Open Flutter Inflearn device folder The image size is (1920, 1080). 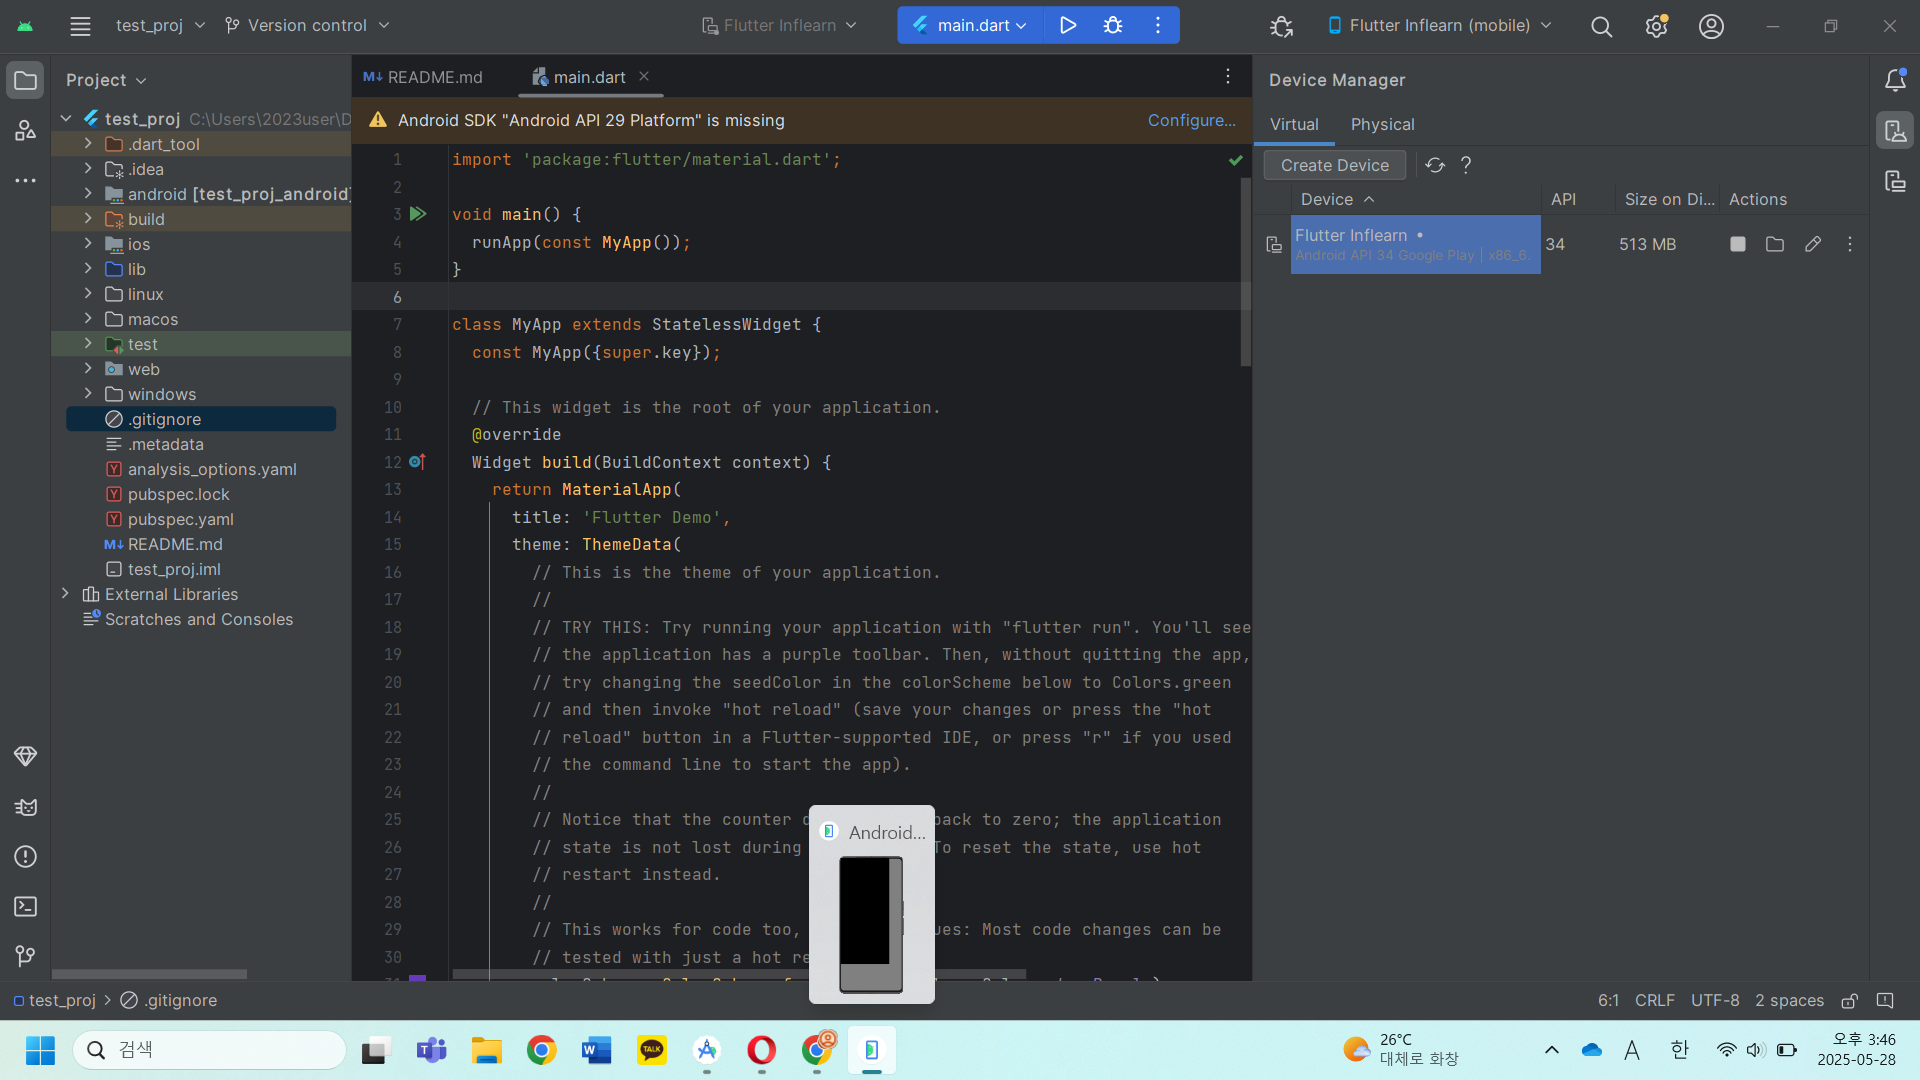(x=1775, y=244)
